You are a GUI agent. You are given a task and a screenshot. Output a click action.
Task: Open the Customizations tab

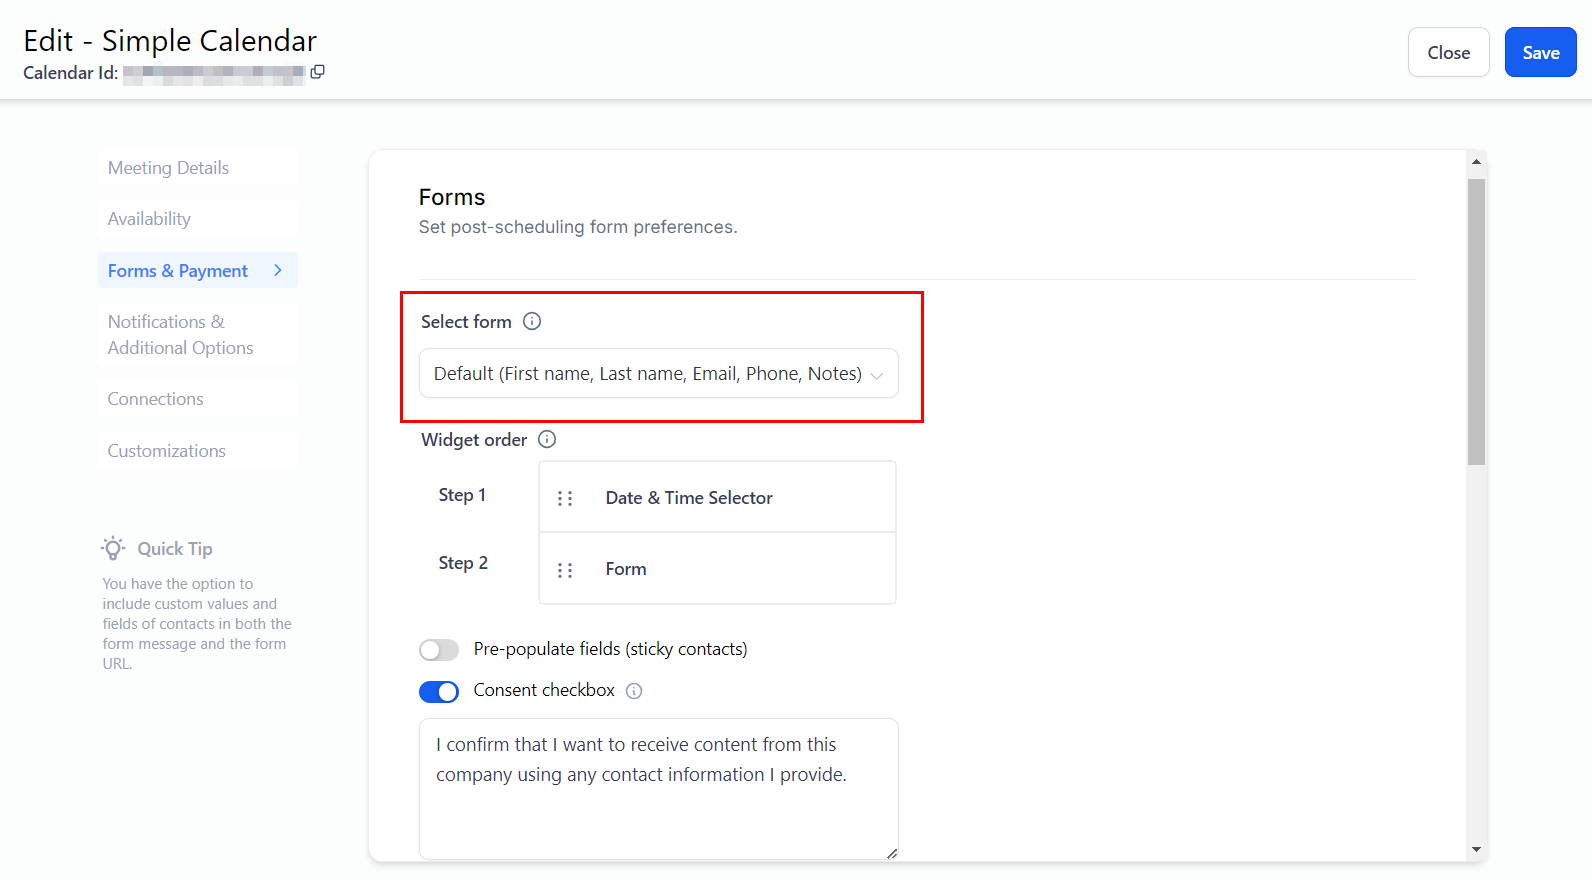tap(166, 451)
